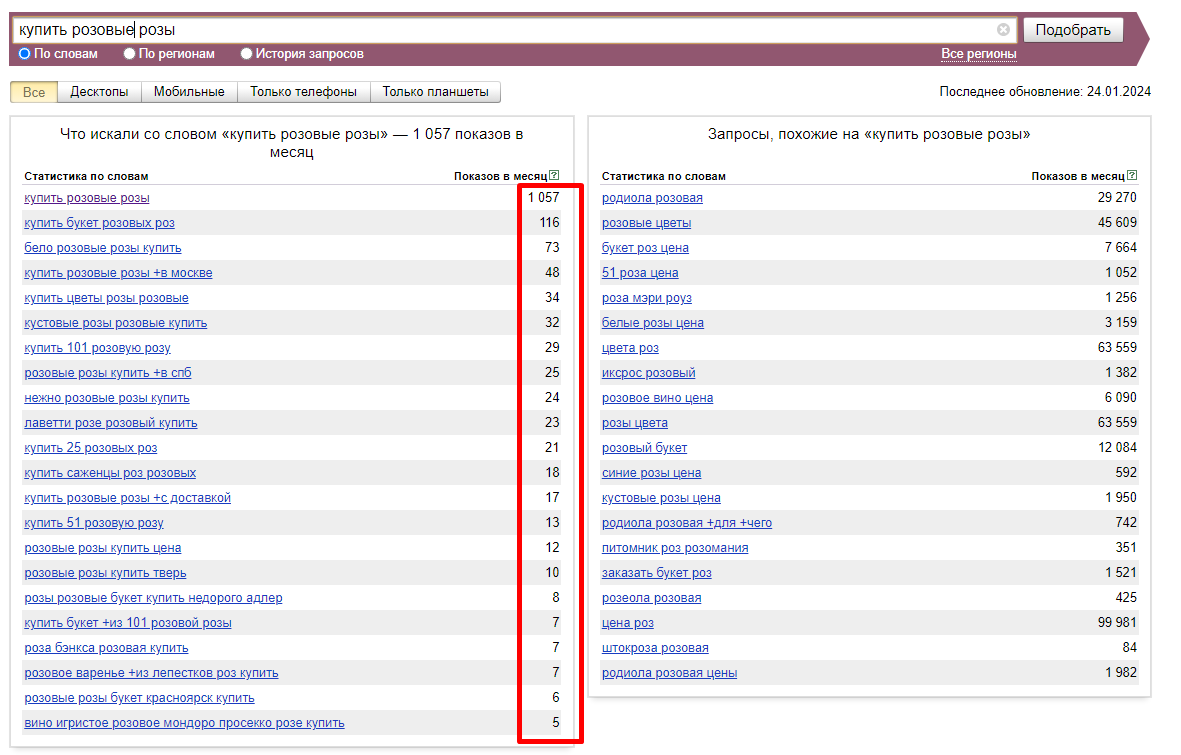Open link 'розовое варенье +из лепестков роз купить'
This screenshot has width=1181, height=755.
pyautogui.click(x=151, y=673)
